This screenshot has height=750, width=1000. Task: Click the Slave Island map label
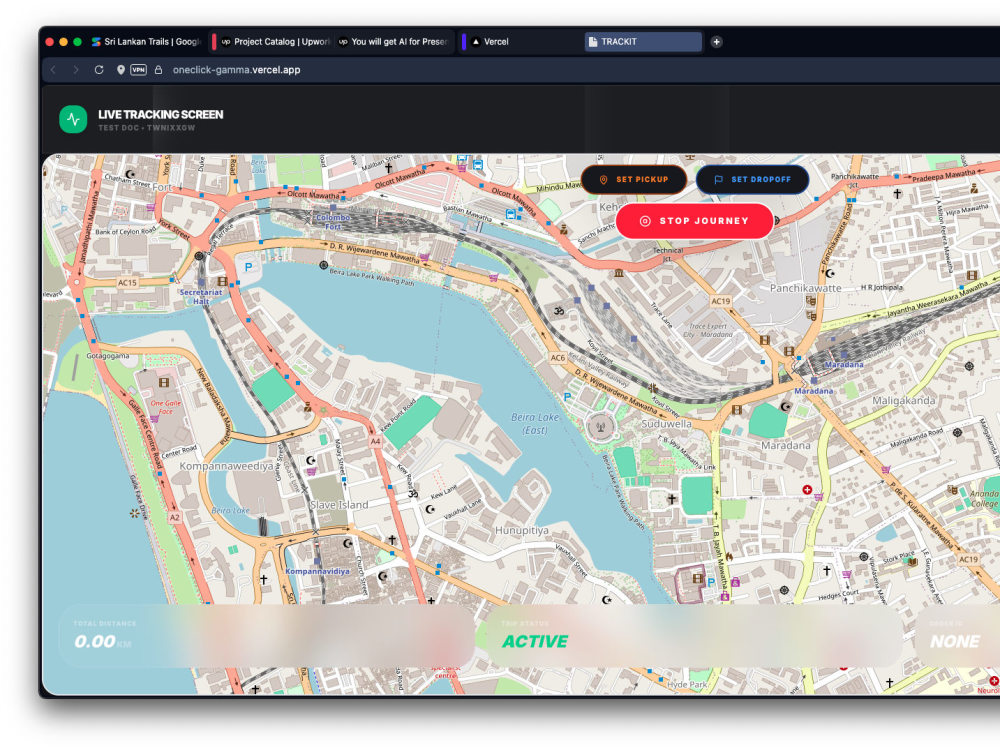(x=339, y=504)
